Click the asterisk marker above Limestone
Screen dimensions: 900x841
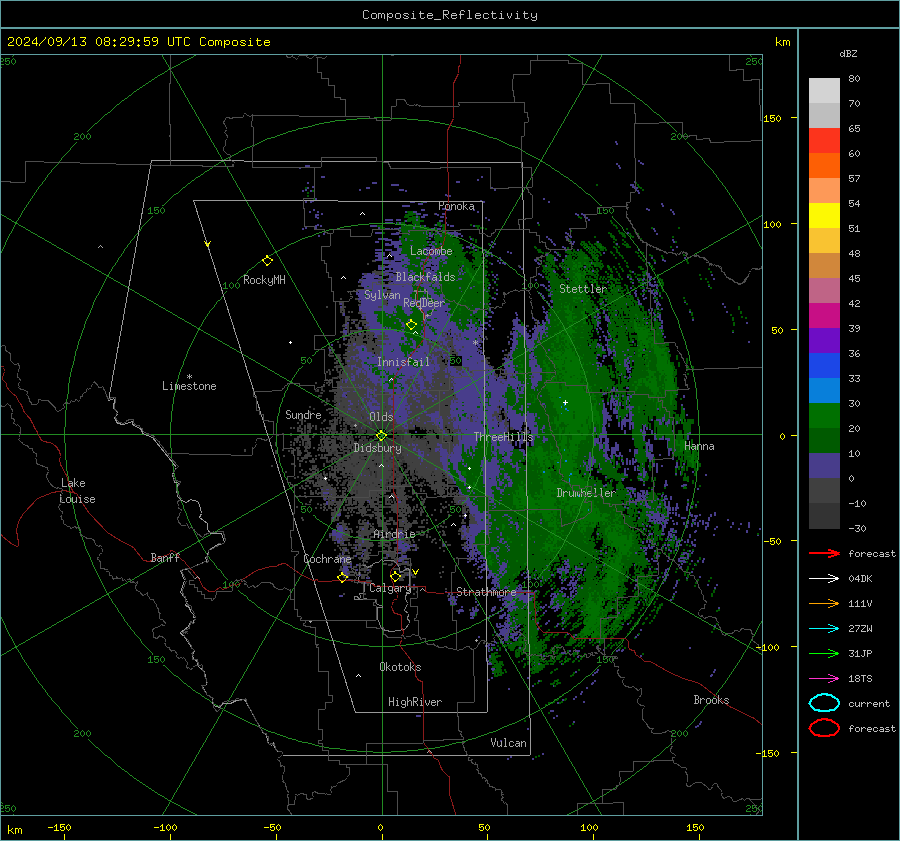189,377
